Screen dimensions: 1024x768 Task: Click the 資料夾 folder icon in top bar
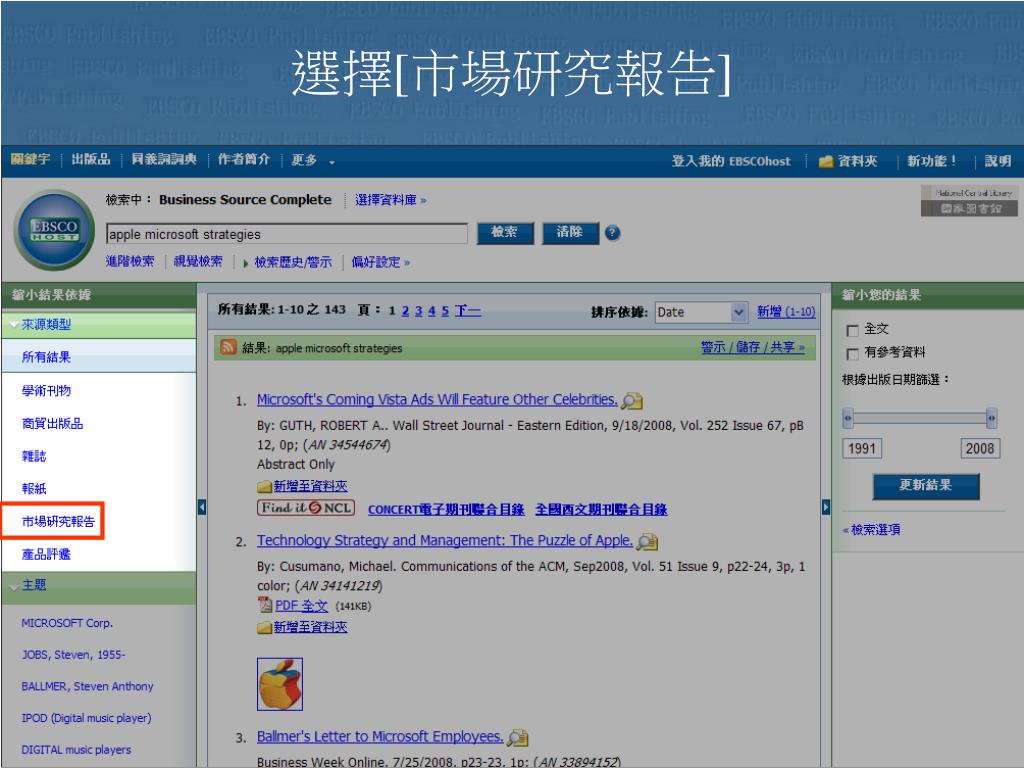[826, 161]
